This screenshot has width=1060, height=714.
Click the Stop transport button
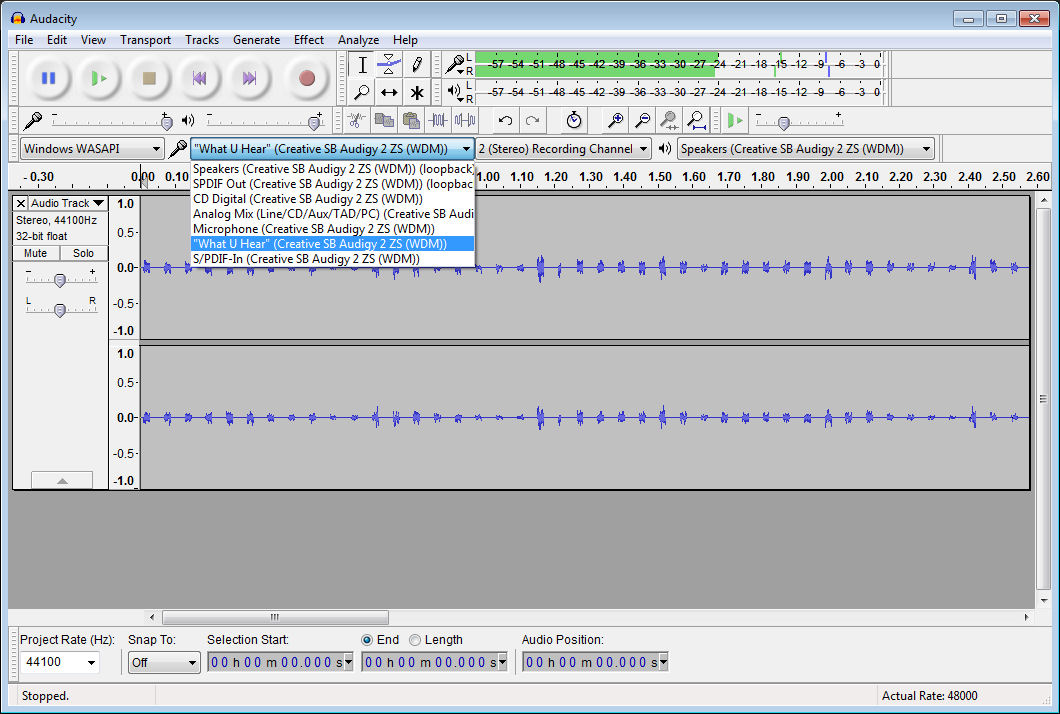click(x=149, y=78)
